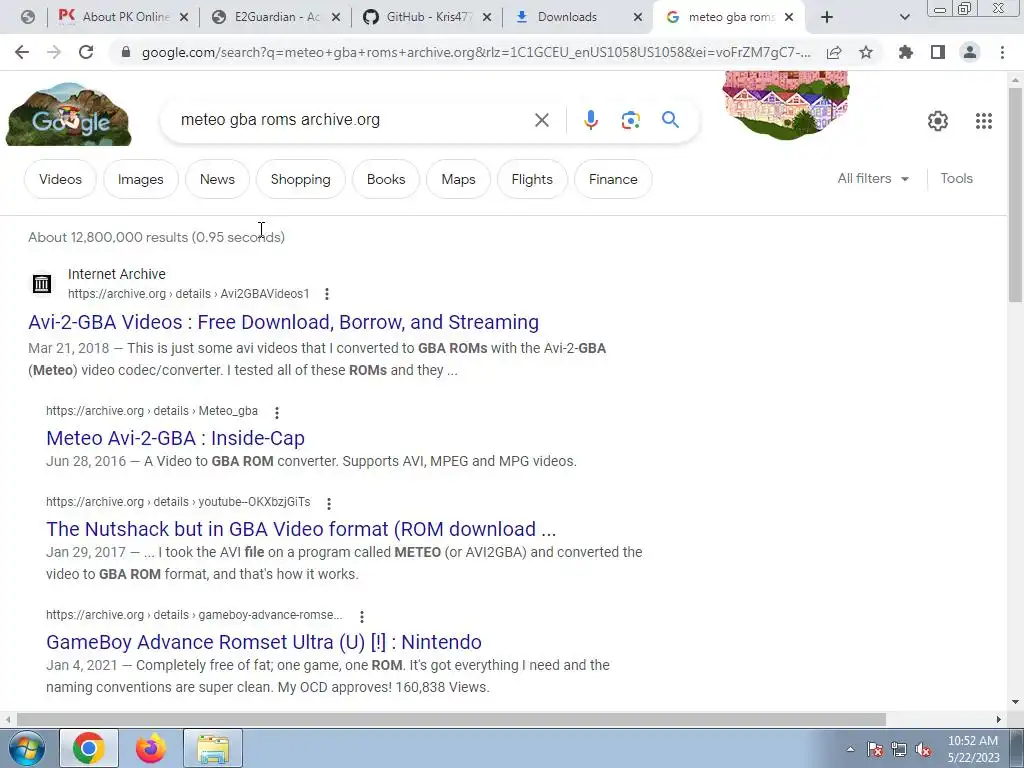
Task: Filter results by Images
Action: (x=140, y=179)
